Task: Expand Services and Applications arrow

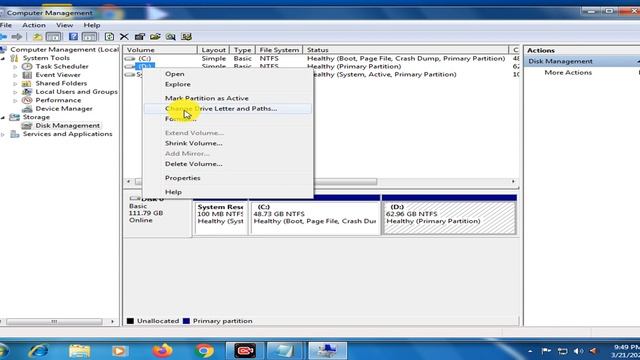Action: tap(3, 134)
